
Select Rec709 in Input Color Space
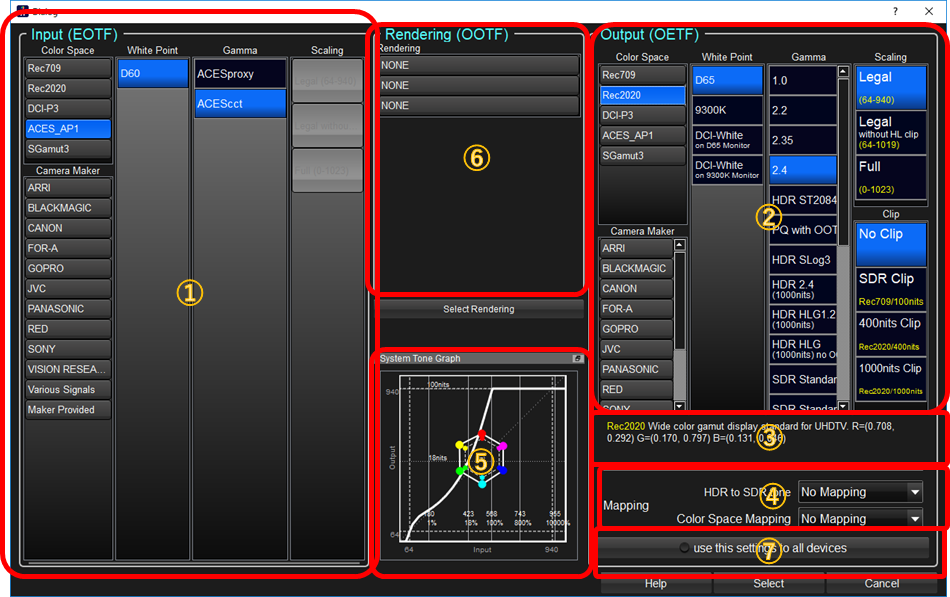[68, 68]
